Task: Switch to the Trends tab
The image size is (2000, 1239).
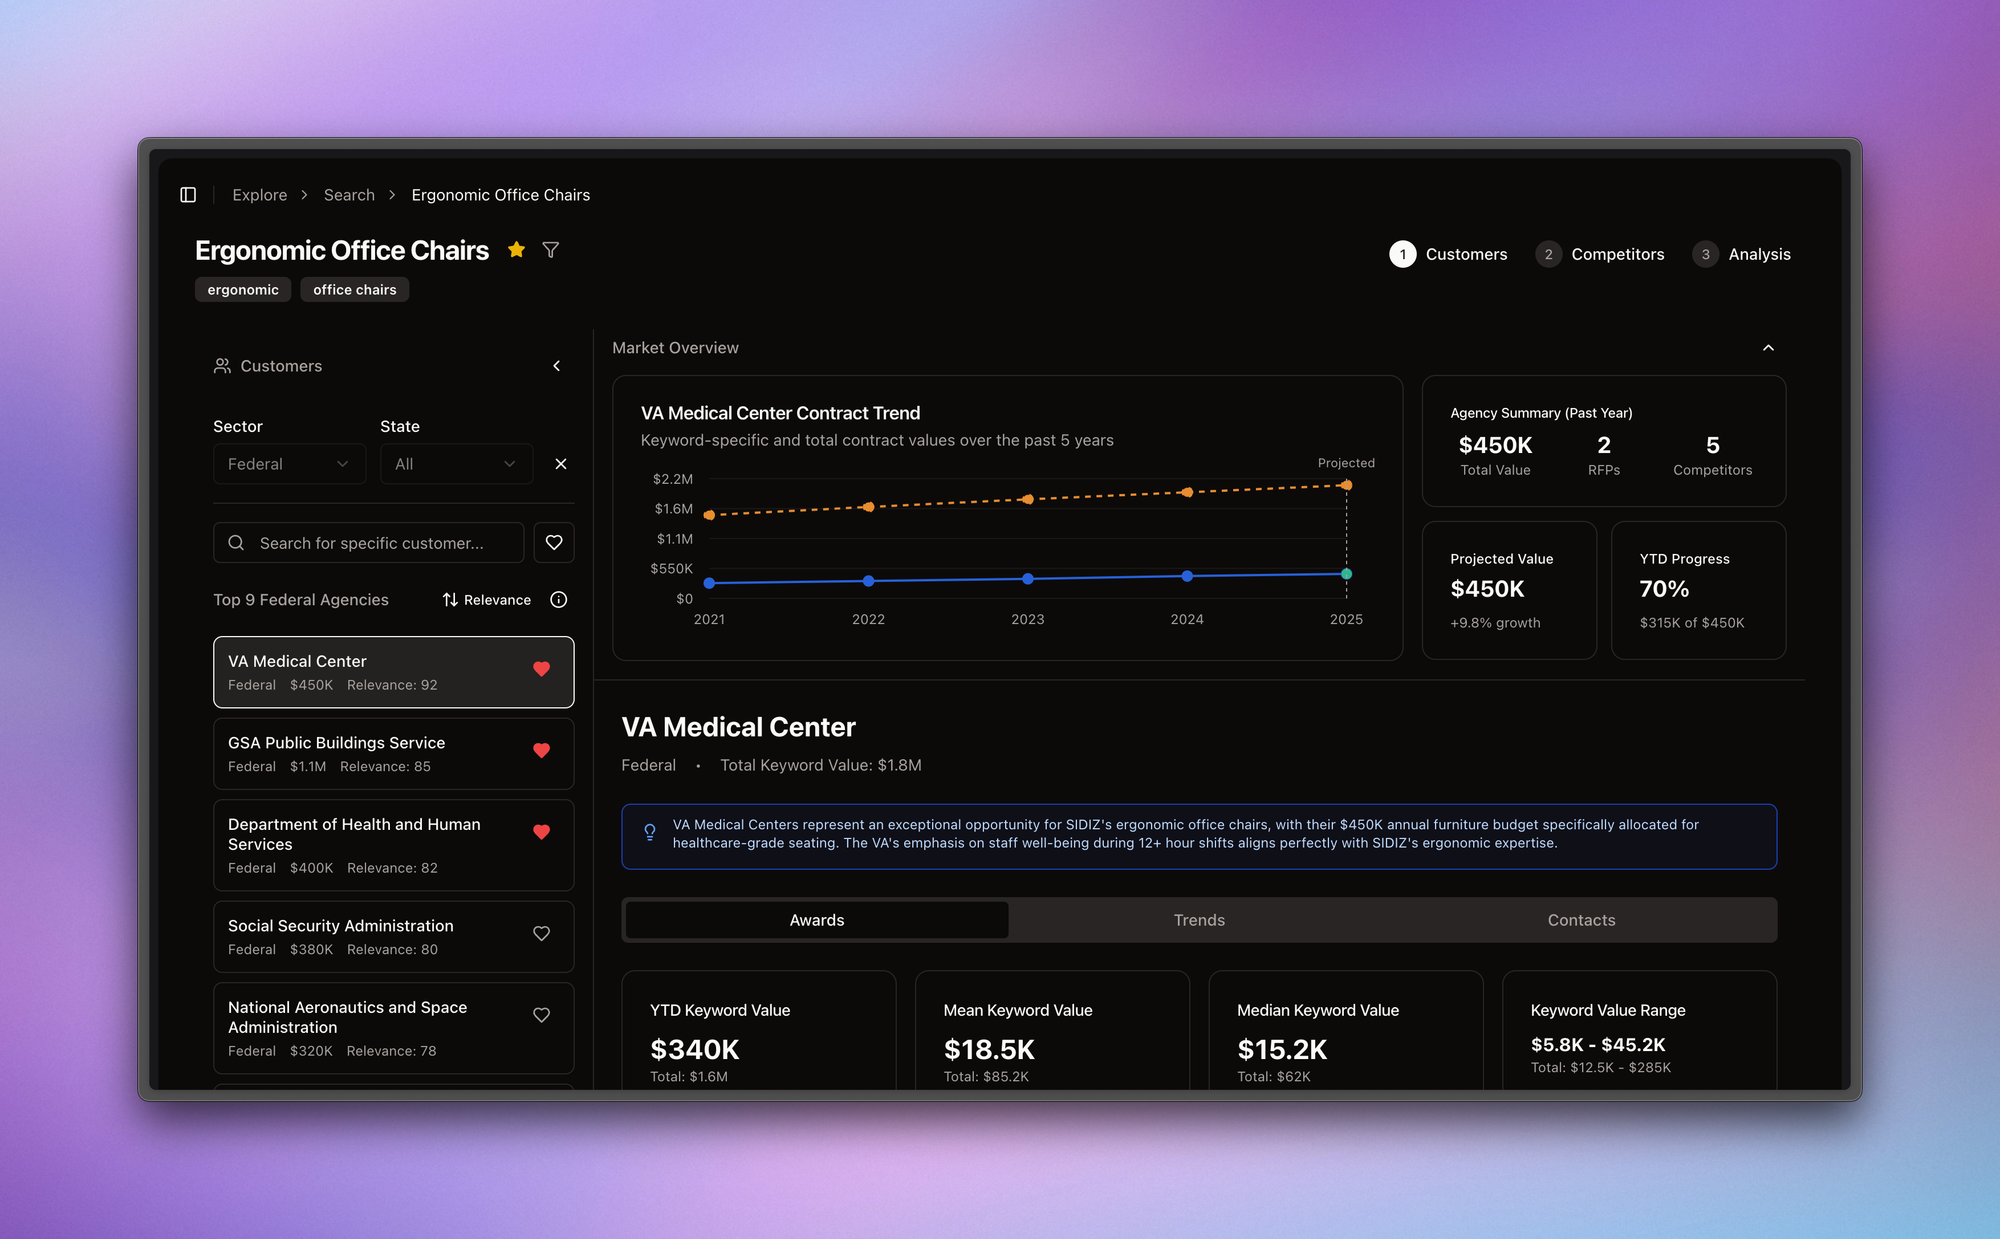Action: click(1199, 920)
